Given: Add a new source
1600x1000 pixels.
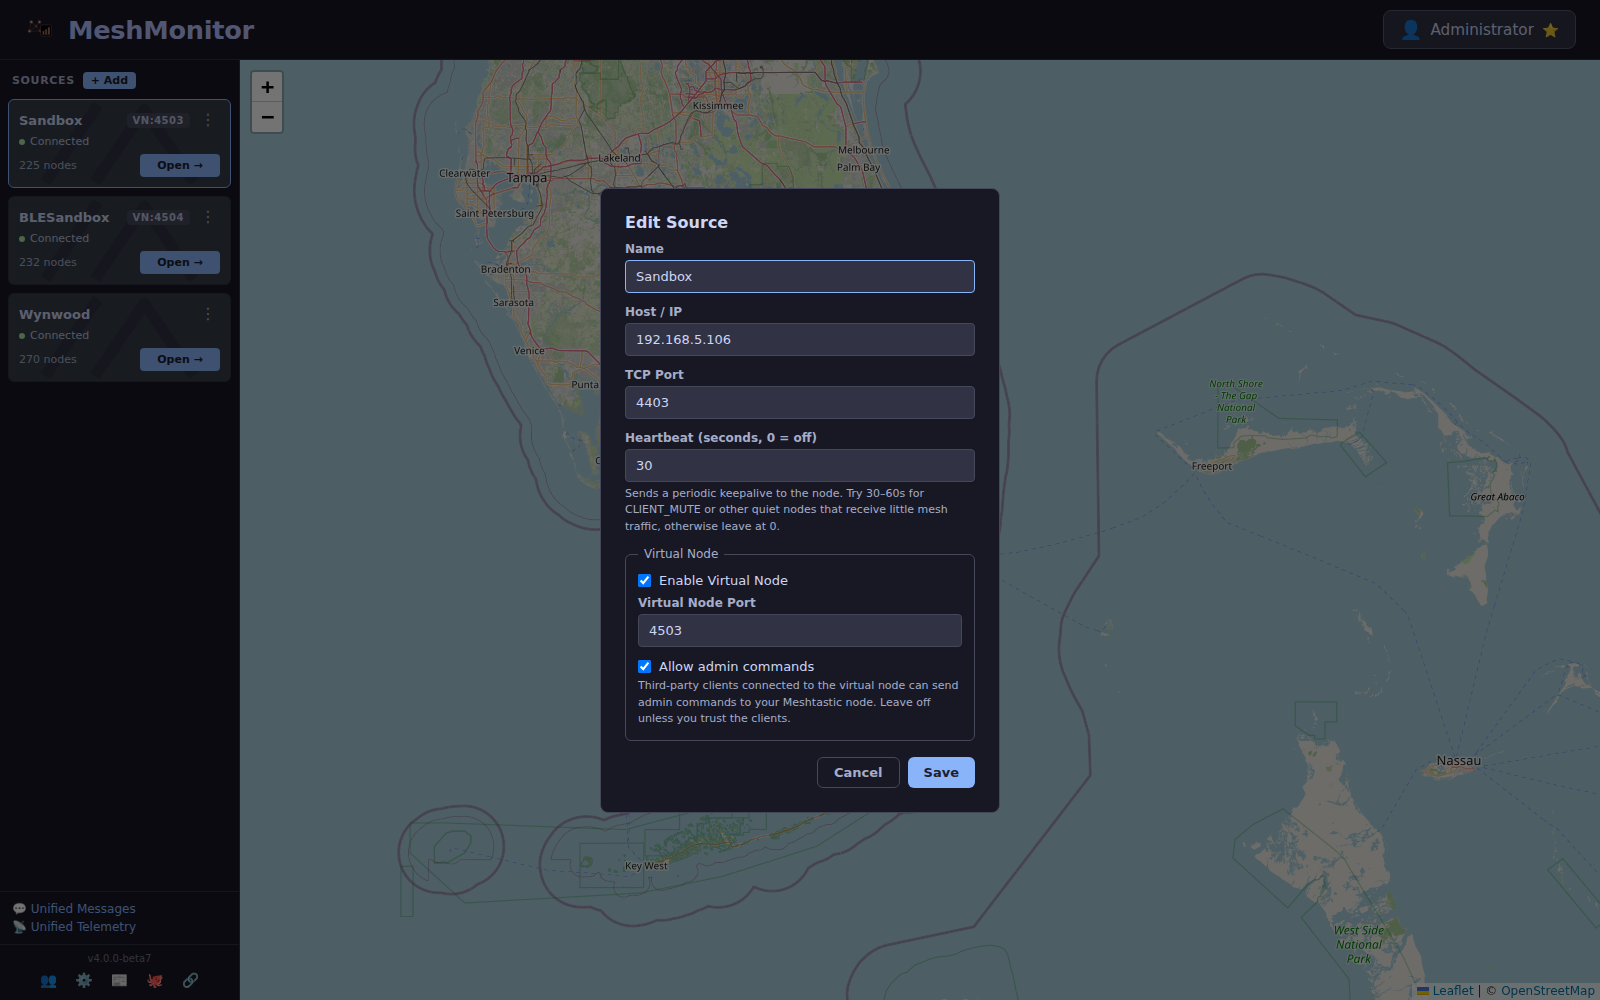Looking at the screenshot, I should point(109,80).
